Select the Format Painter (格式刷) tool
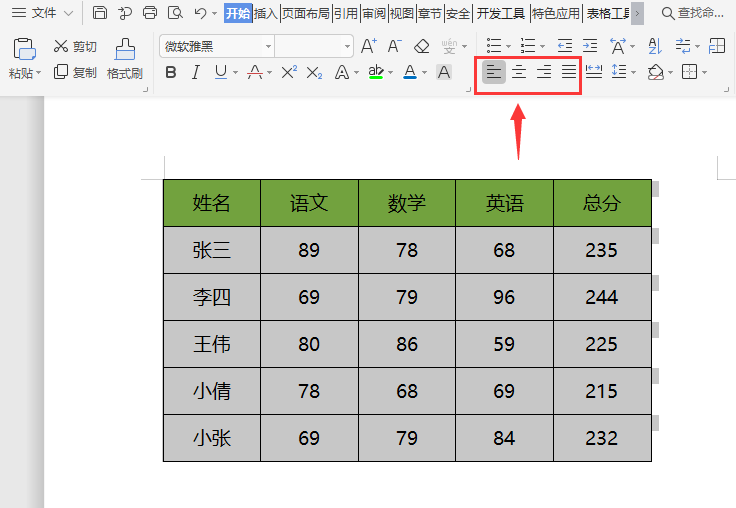This screenshot has height=508, width=736. click(125, 58)
